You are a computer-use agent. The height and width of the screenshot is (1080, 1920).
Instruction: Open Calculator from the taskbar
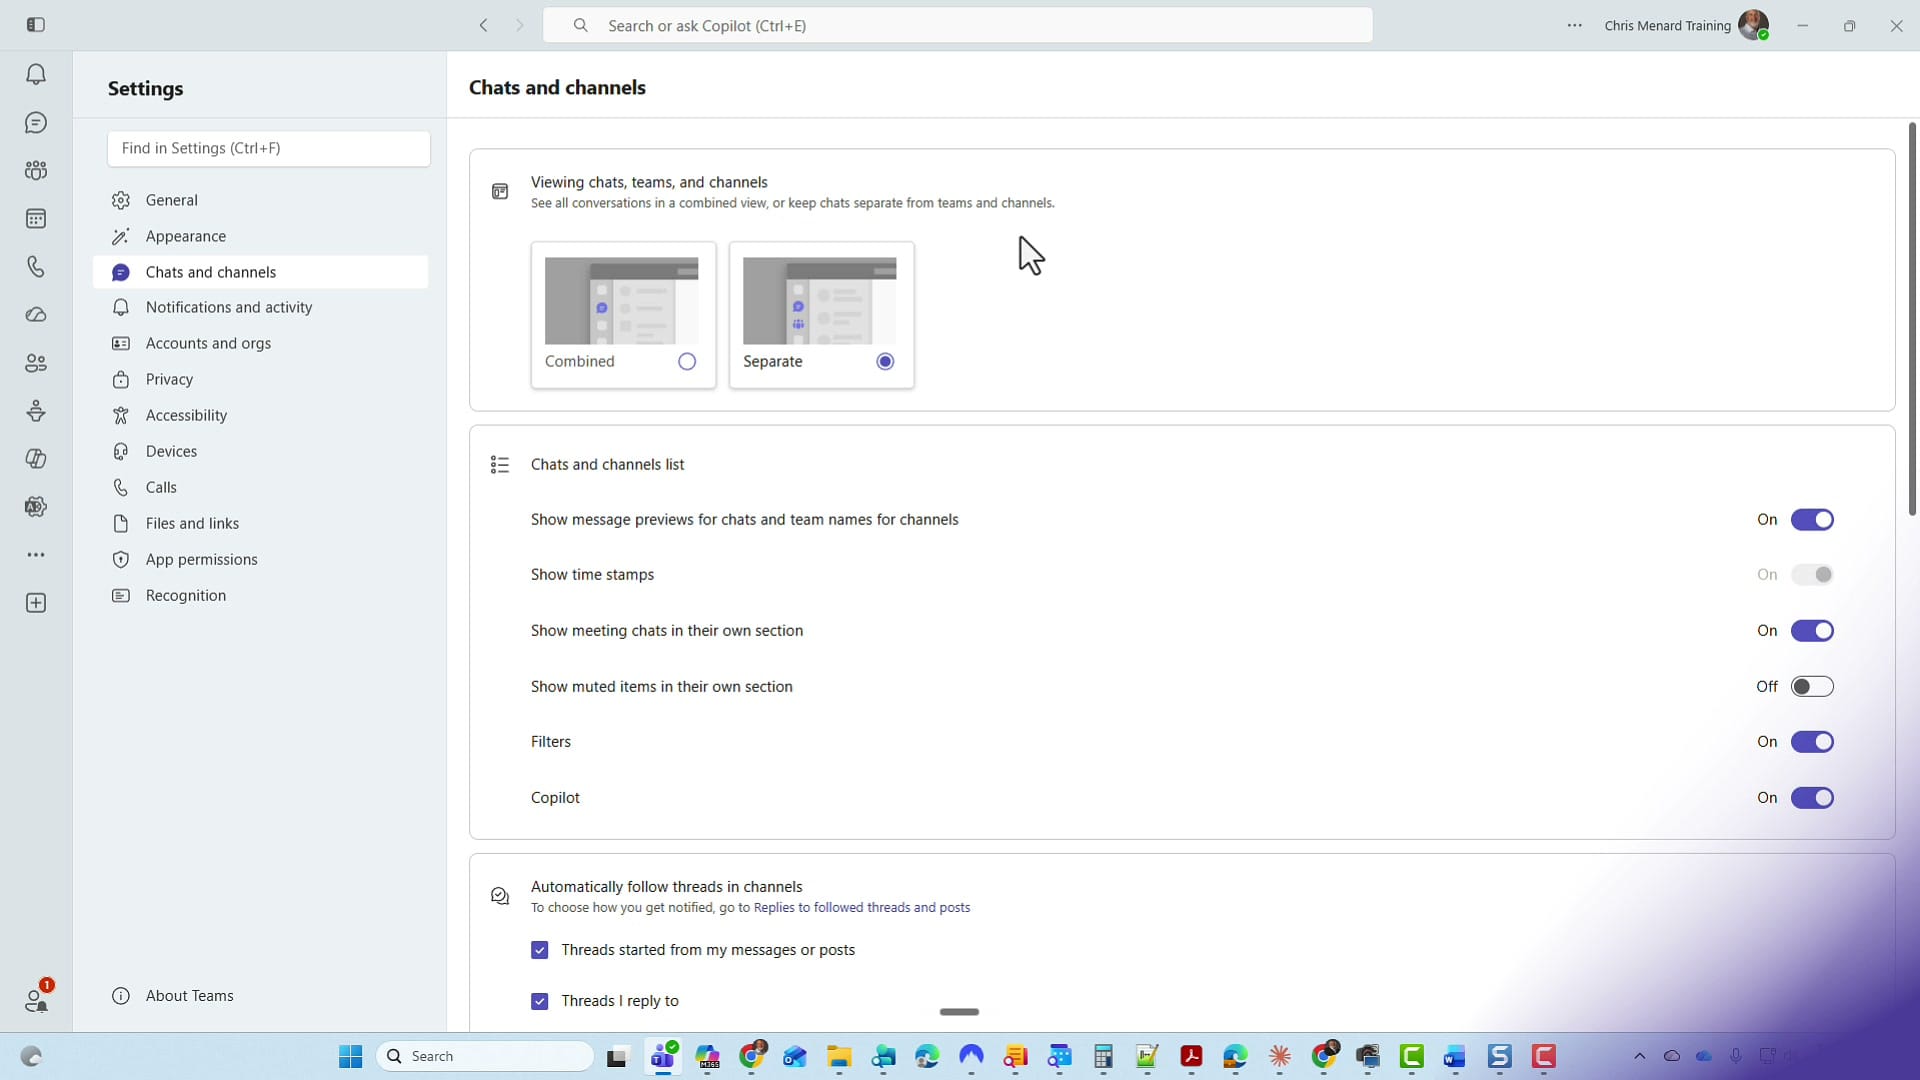coord(1103,1056)
